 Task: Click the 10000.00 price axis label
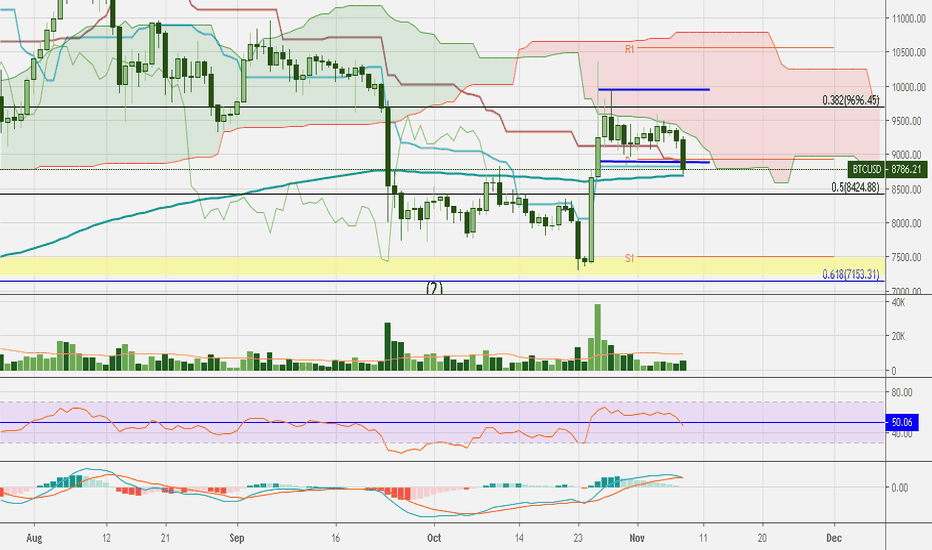click(x=908, y=87)
